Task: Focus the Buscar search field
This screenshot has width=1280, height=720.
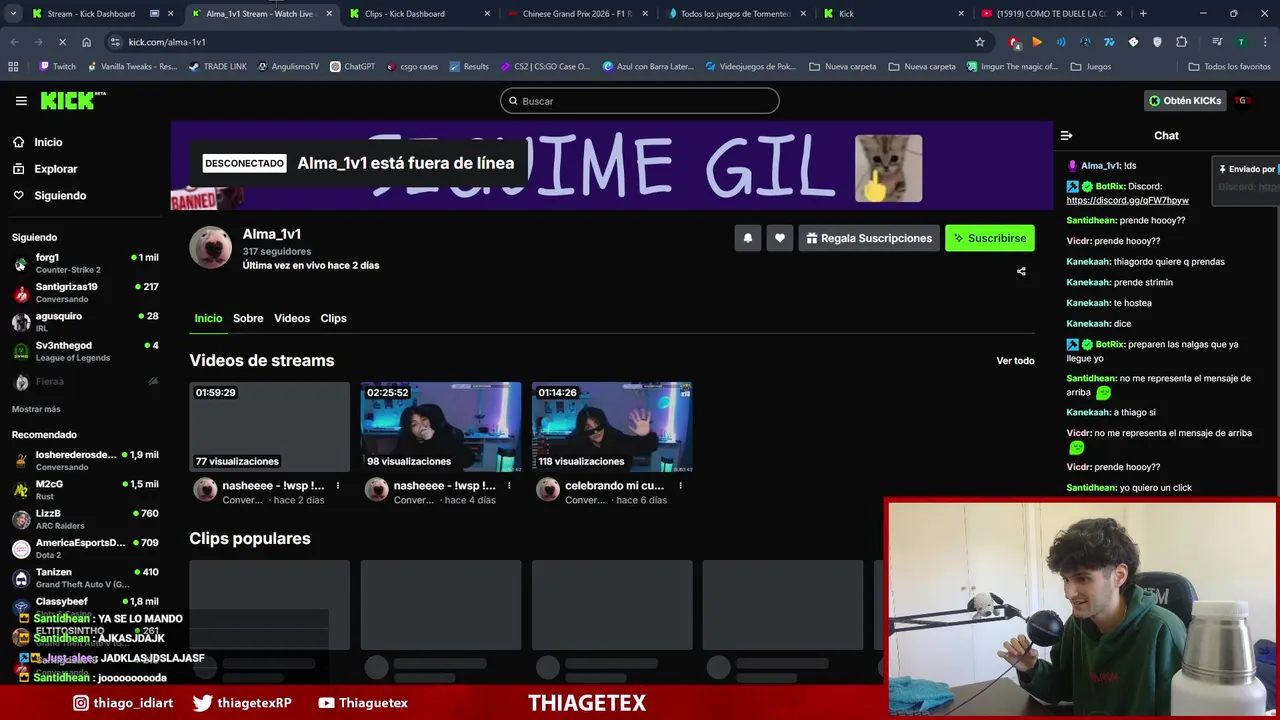Action: pyautogui.click(x=640, y=101)
